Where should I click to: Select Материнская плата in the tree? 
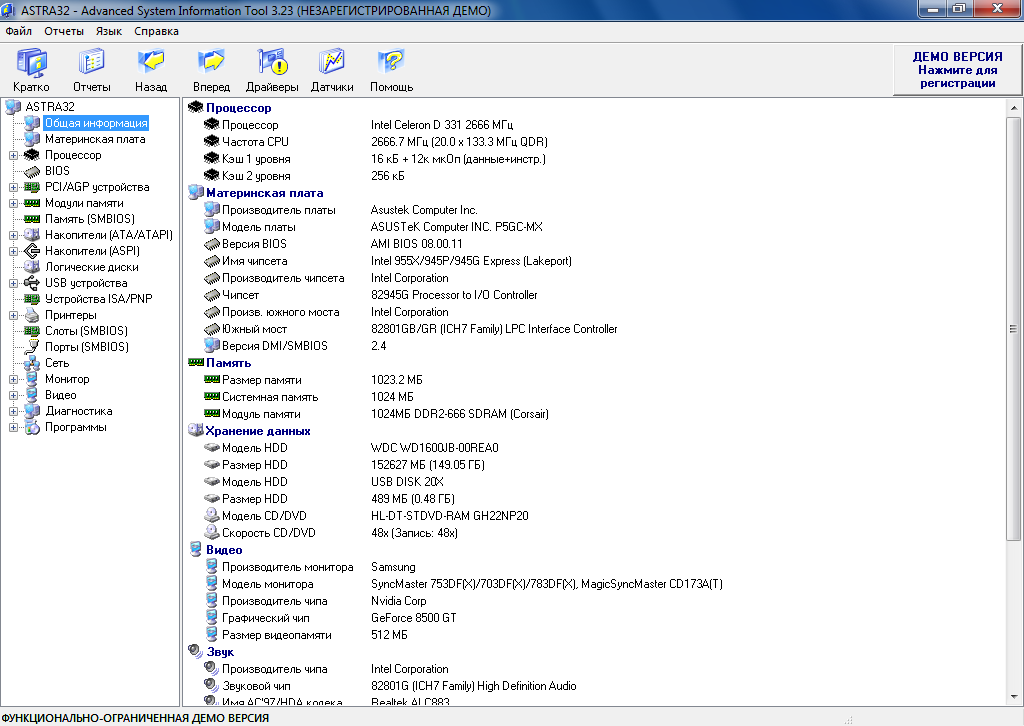(x=94, y=139)
